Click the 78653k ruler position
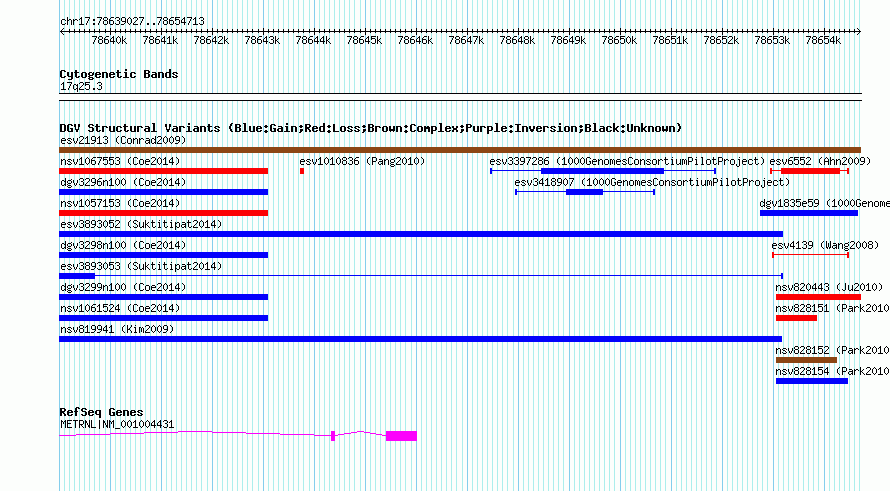 773,41
